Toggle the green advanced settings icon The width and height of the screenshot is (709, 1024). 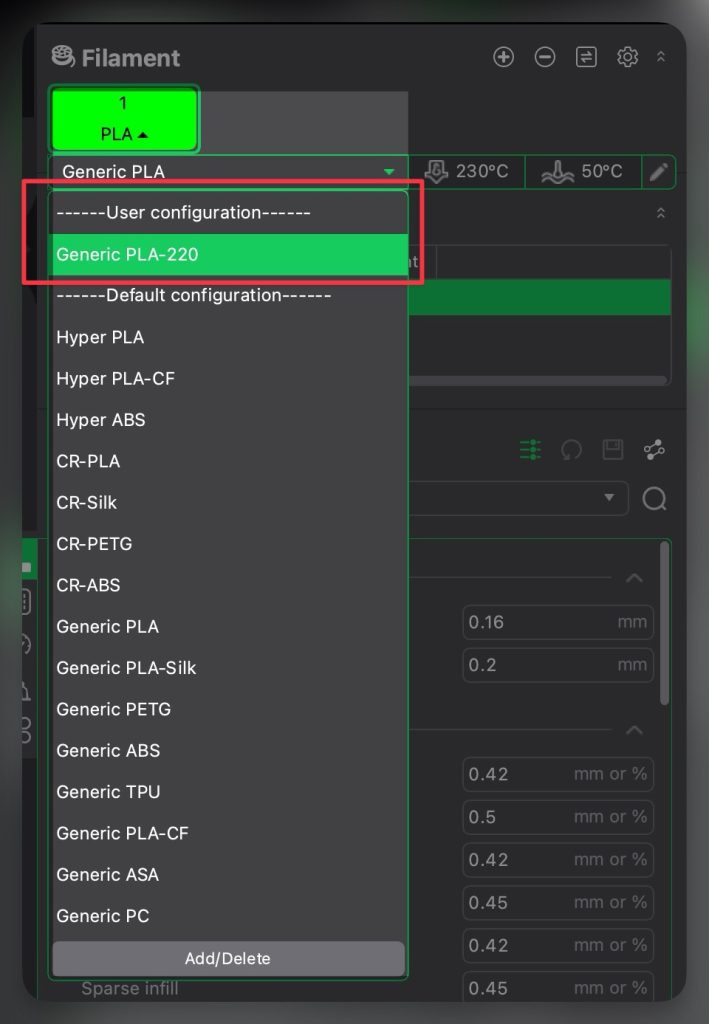[530, 450]
